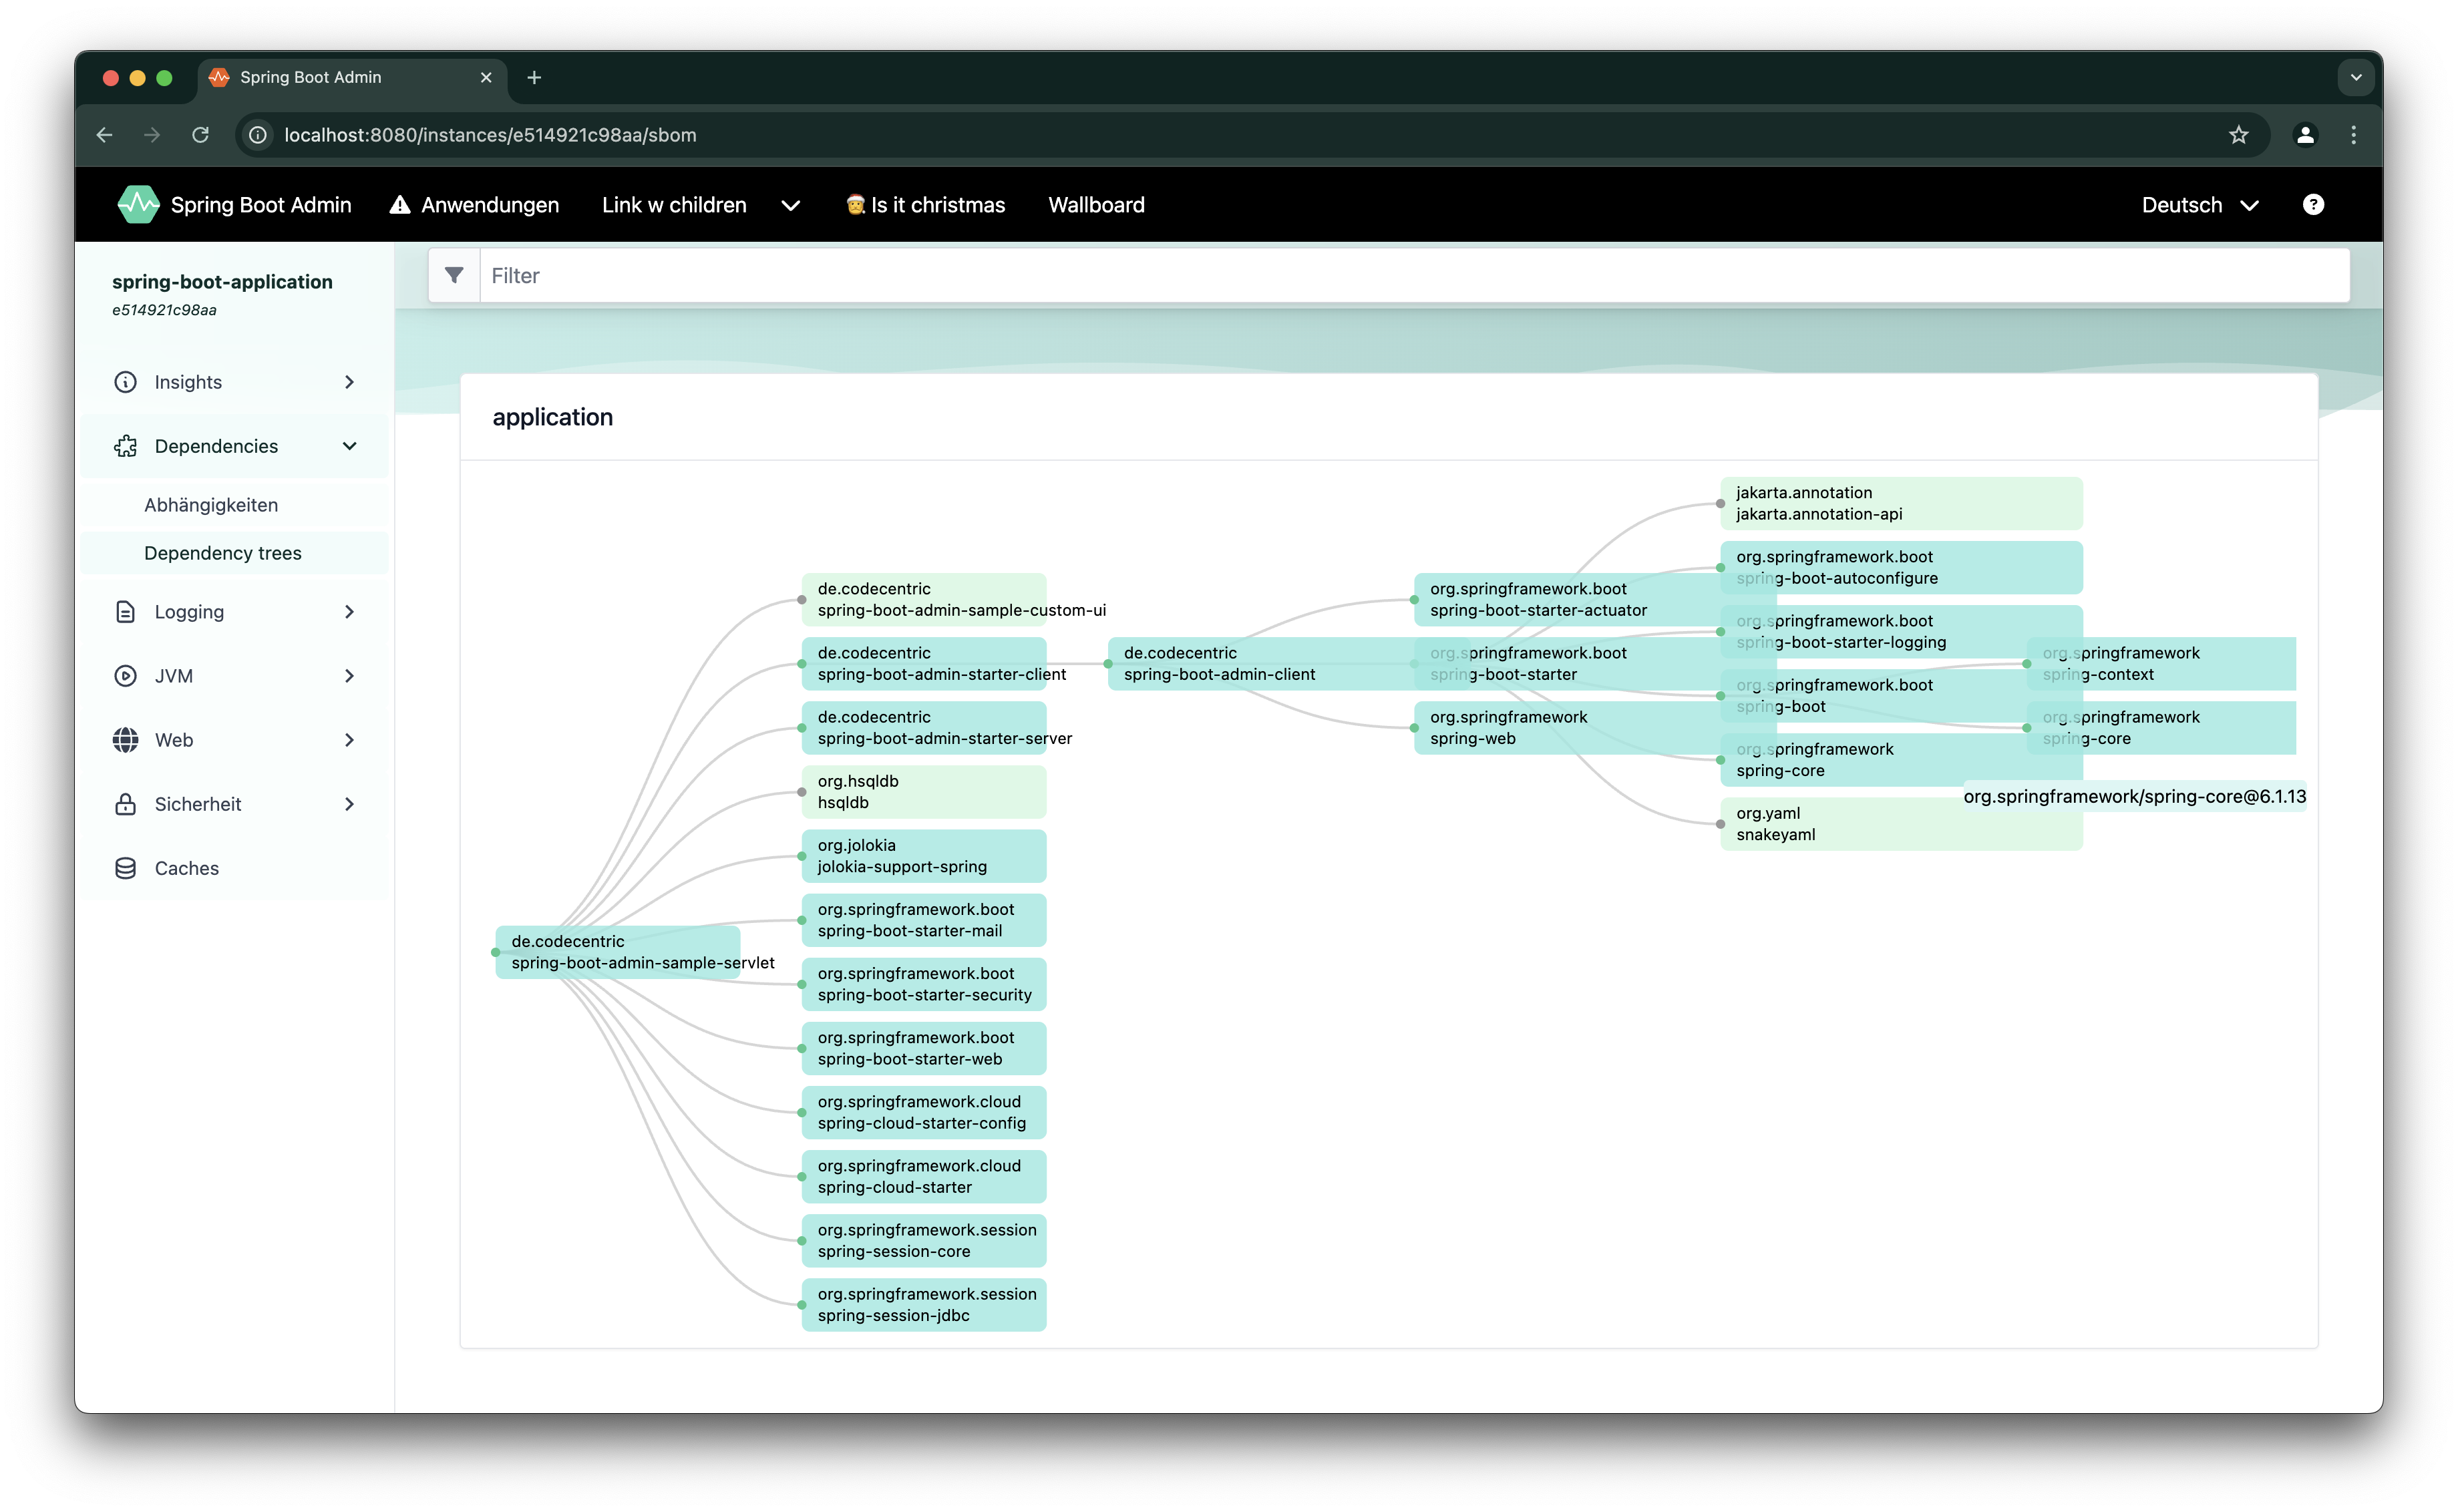This screenshot has height=1512, width=2458.
Task: Click inside the Filter input field
Action: click(x=900, y=275)
